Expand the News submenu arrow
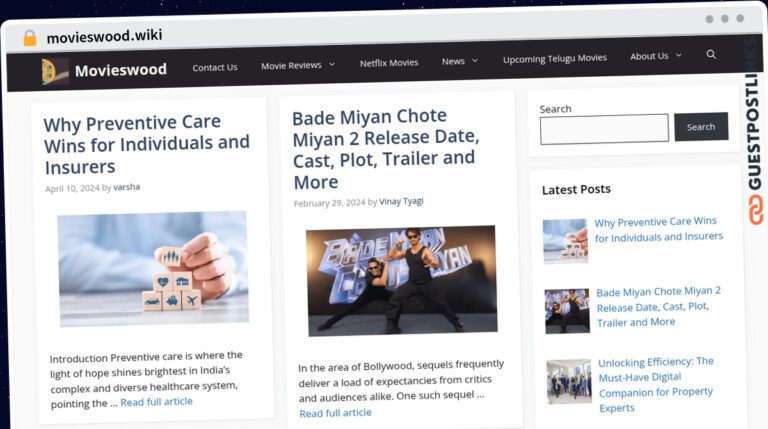The height and width of the screenshot is (429, 768). point(475,61)
